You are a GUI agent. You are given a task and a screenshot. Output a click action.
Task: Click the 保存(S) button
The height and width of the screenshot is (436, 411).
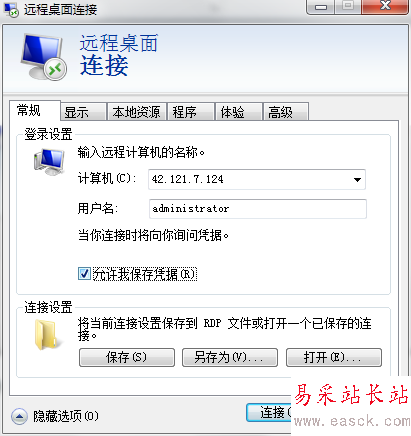pyautogui.click(x=127, y=357)
